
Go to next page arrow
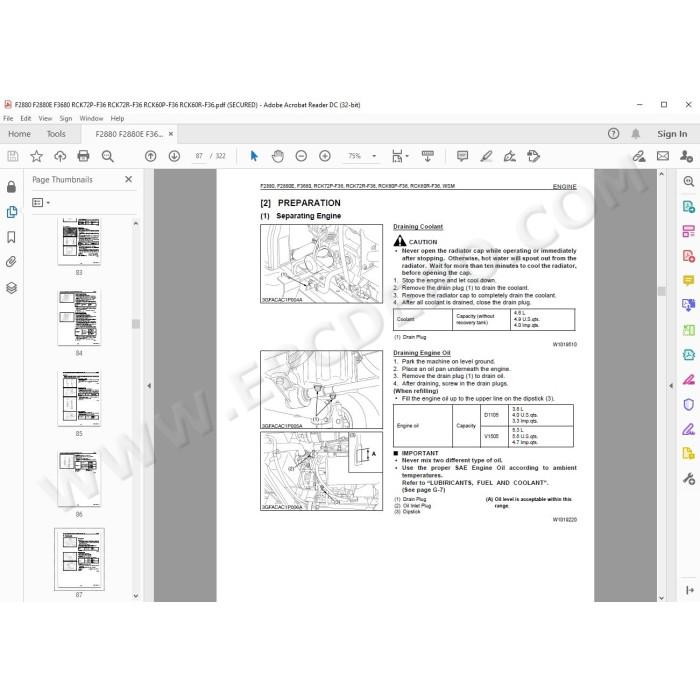pyautogui.click(x=174, y=156)
